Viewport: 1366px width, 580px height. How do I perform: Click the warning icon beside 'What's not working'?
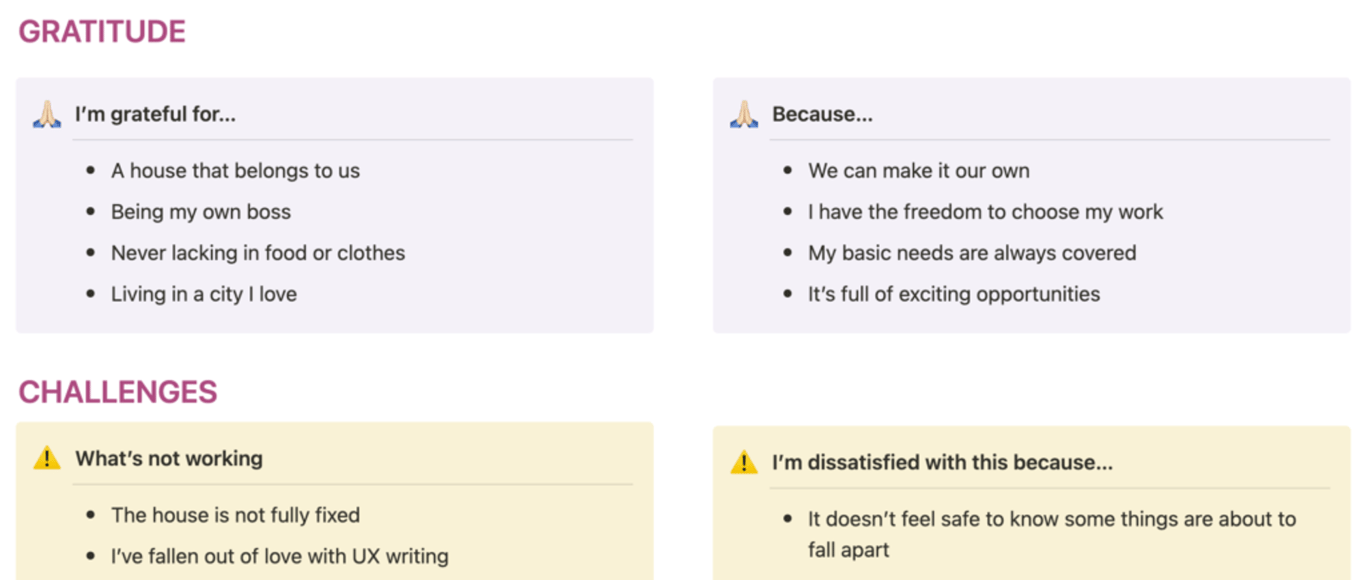click(47, 459)
